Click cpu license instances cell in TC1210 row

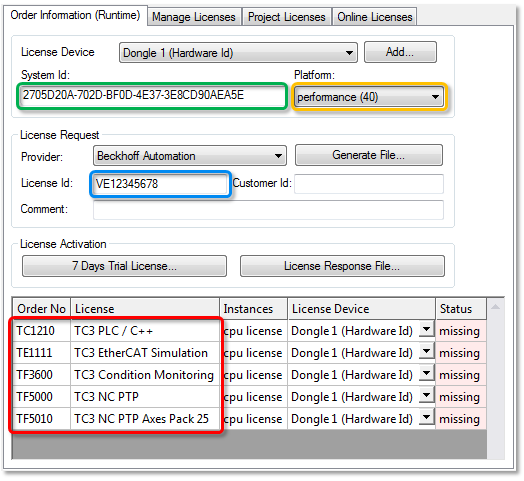pos(254,331)
